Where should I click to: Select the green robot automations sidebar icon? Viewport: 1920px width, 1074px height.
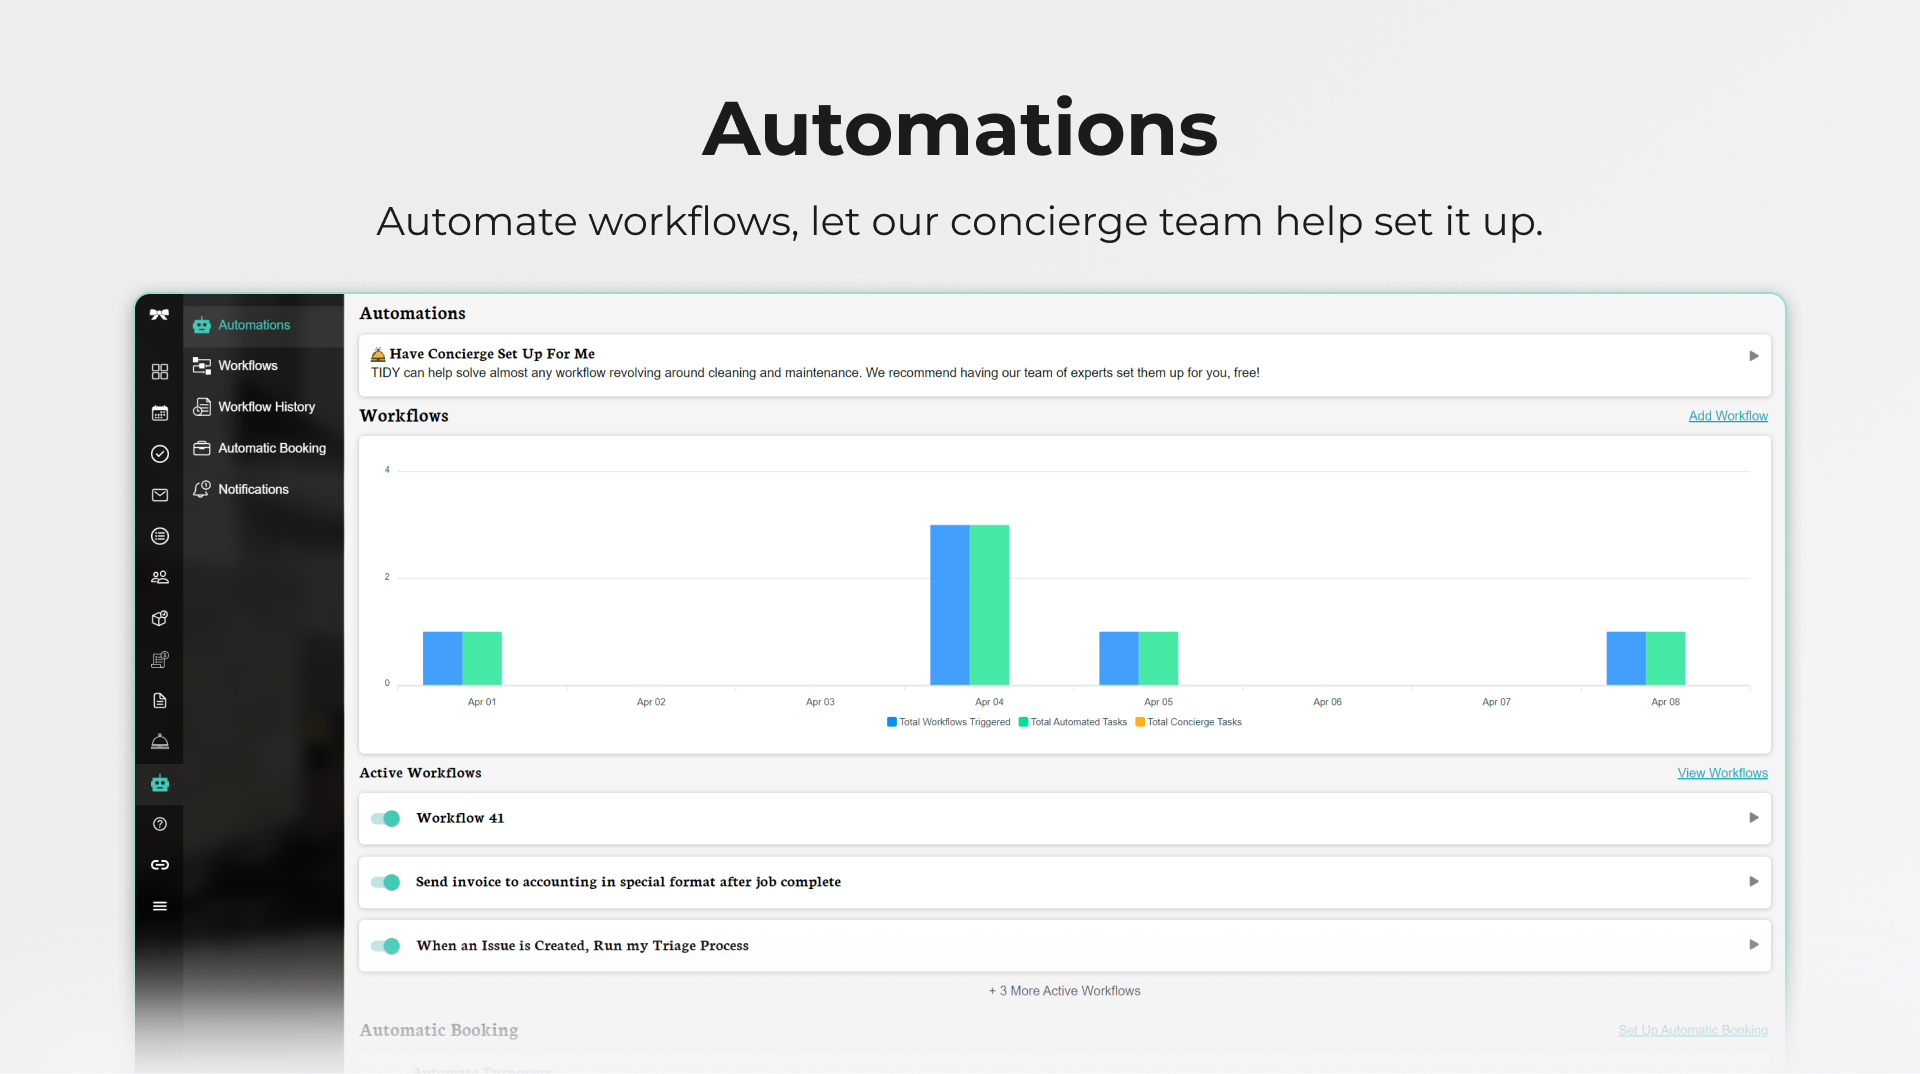click(x=159, y=783)
